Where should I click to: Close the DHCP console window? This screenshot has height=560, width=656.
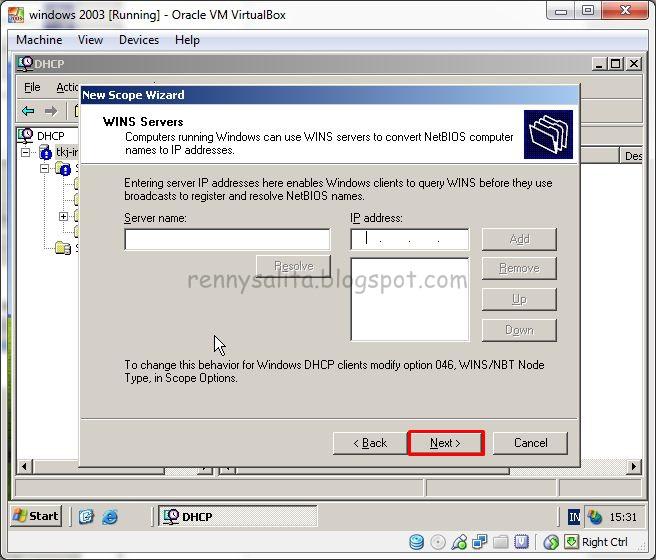click(633, 64)
